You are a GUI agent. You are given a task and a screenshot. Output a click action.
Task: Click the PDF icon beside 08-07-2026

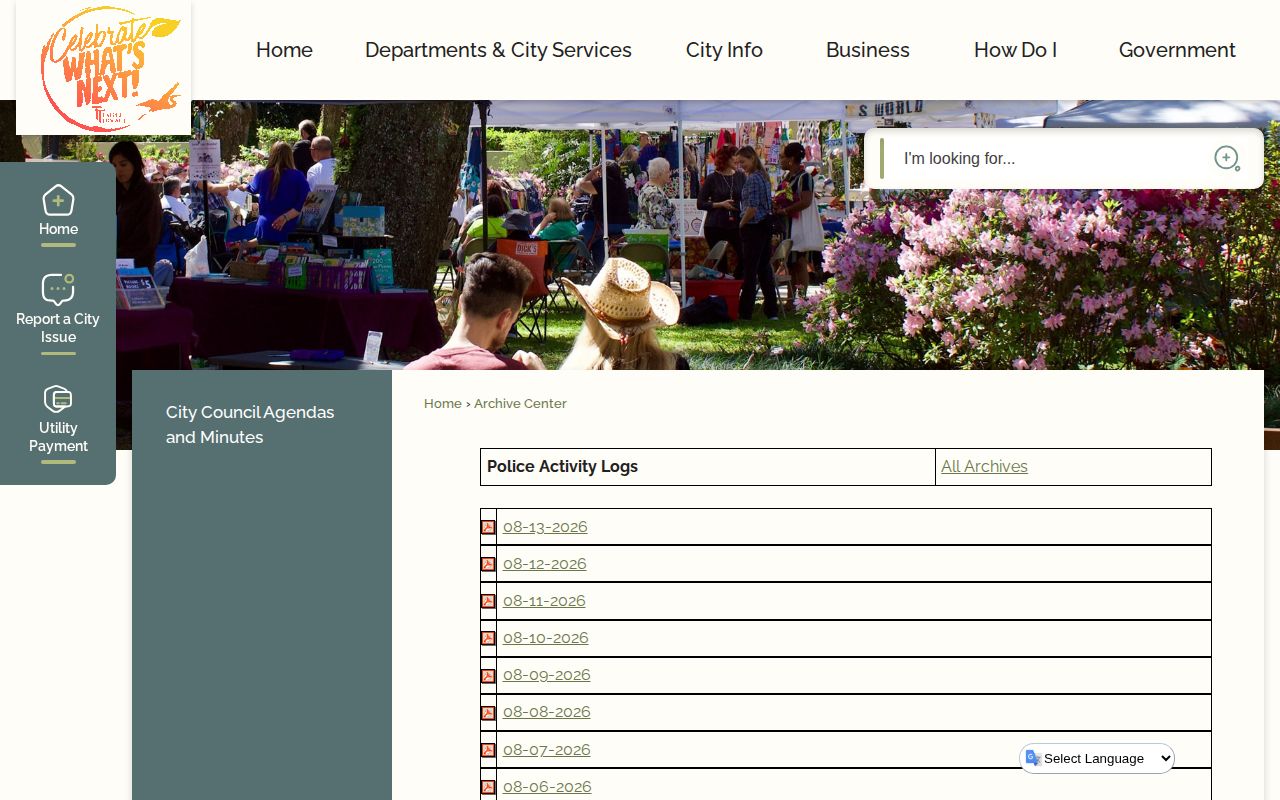(x=488, y=750)
